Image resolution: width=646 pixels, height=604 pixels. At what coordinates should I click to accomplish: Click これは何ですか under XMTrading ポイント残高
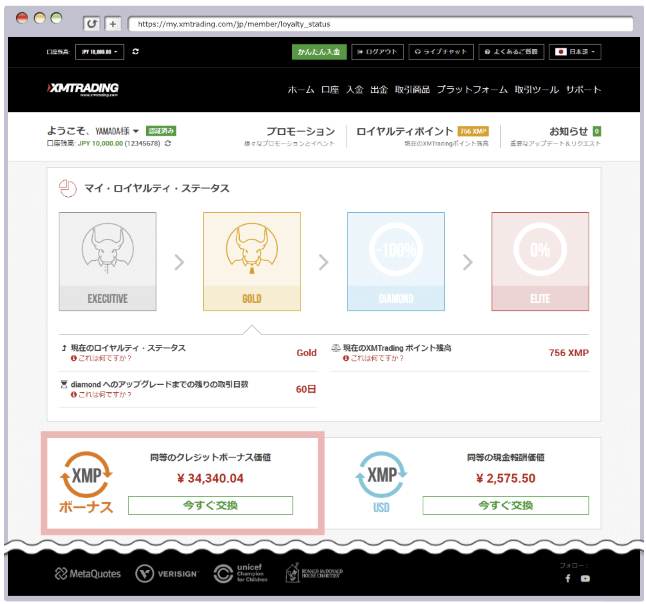point(373,358)
